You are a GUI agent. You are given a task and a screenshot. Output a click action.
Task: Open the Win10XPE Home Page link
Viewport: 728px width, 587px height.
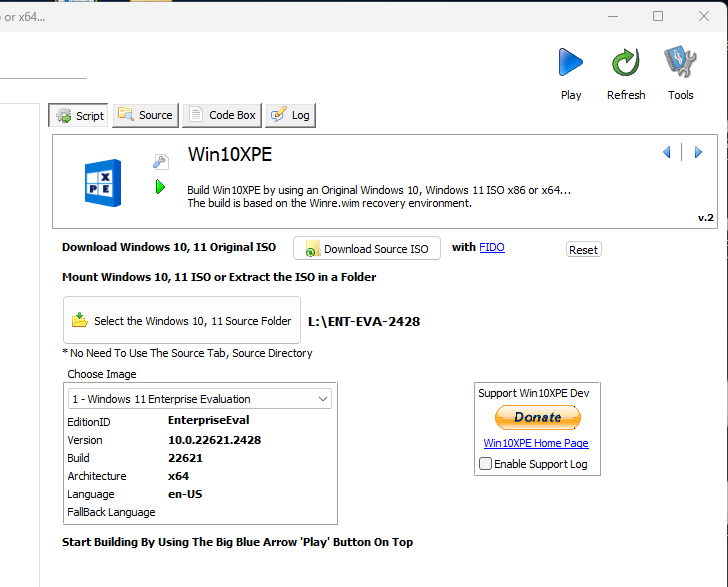(536, 443)
